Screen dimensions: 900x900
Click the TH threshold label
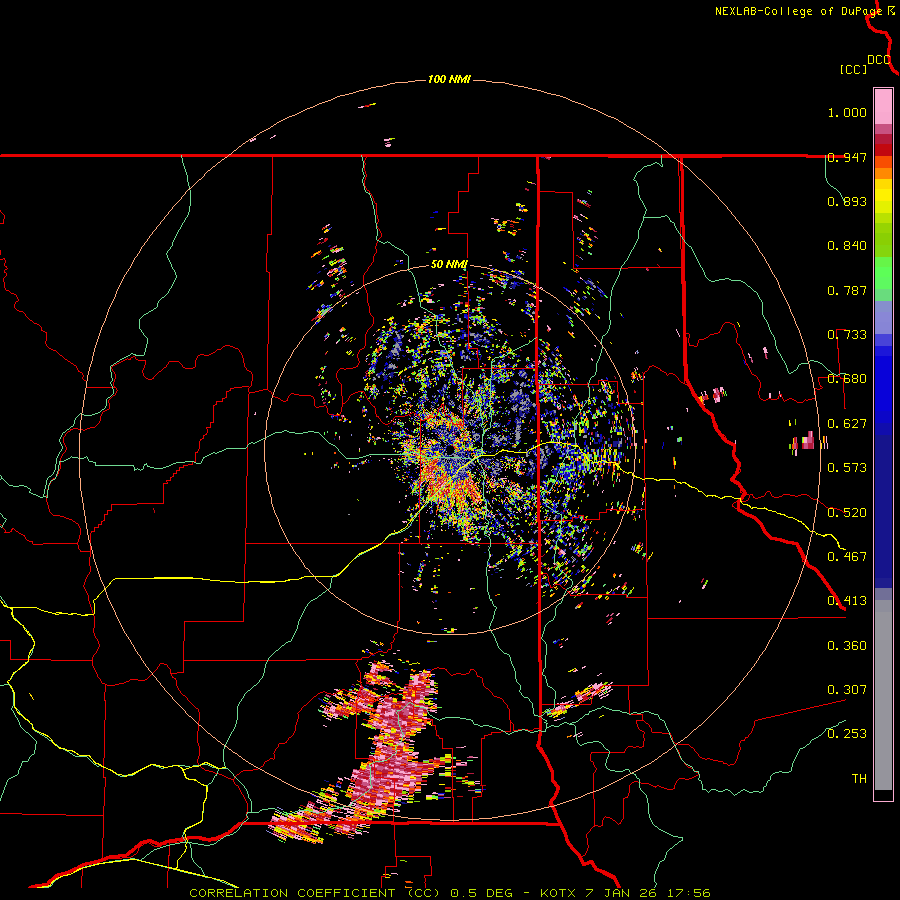point(859,779)
